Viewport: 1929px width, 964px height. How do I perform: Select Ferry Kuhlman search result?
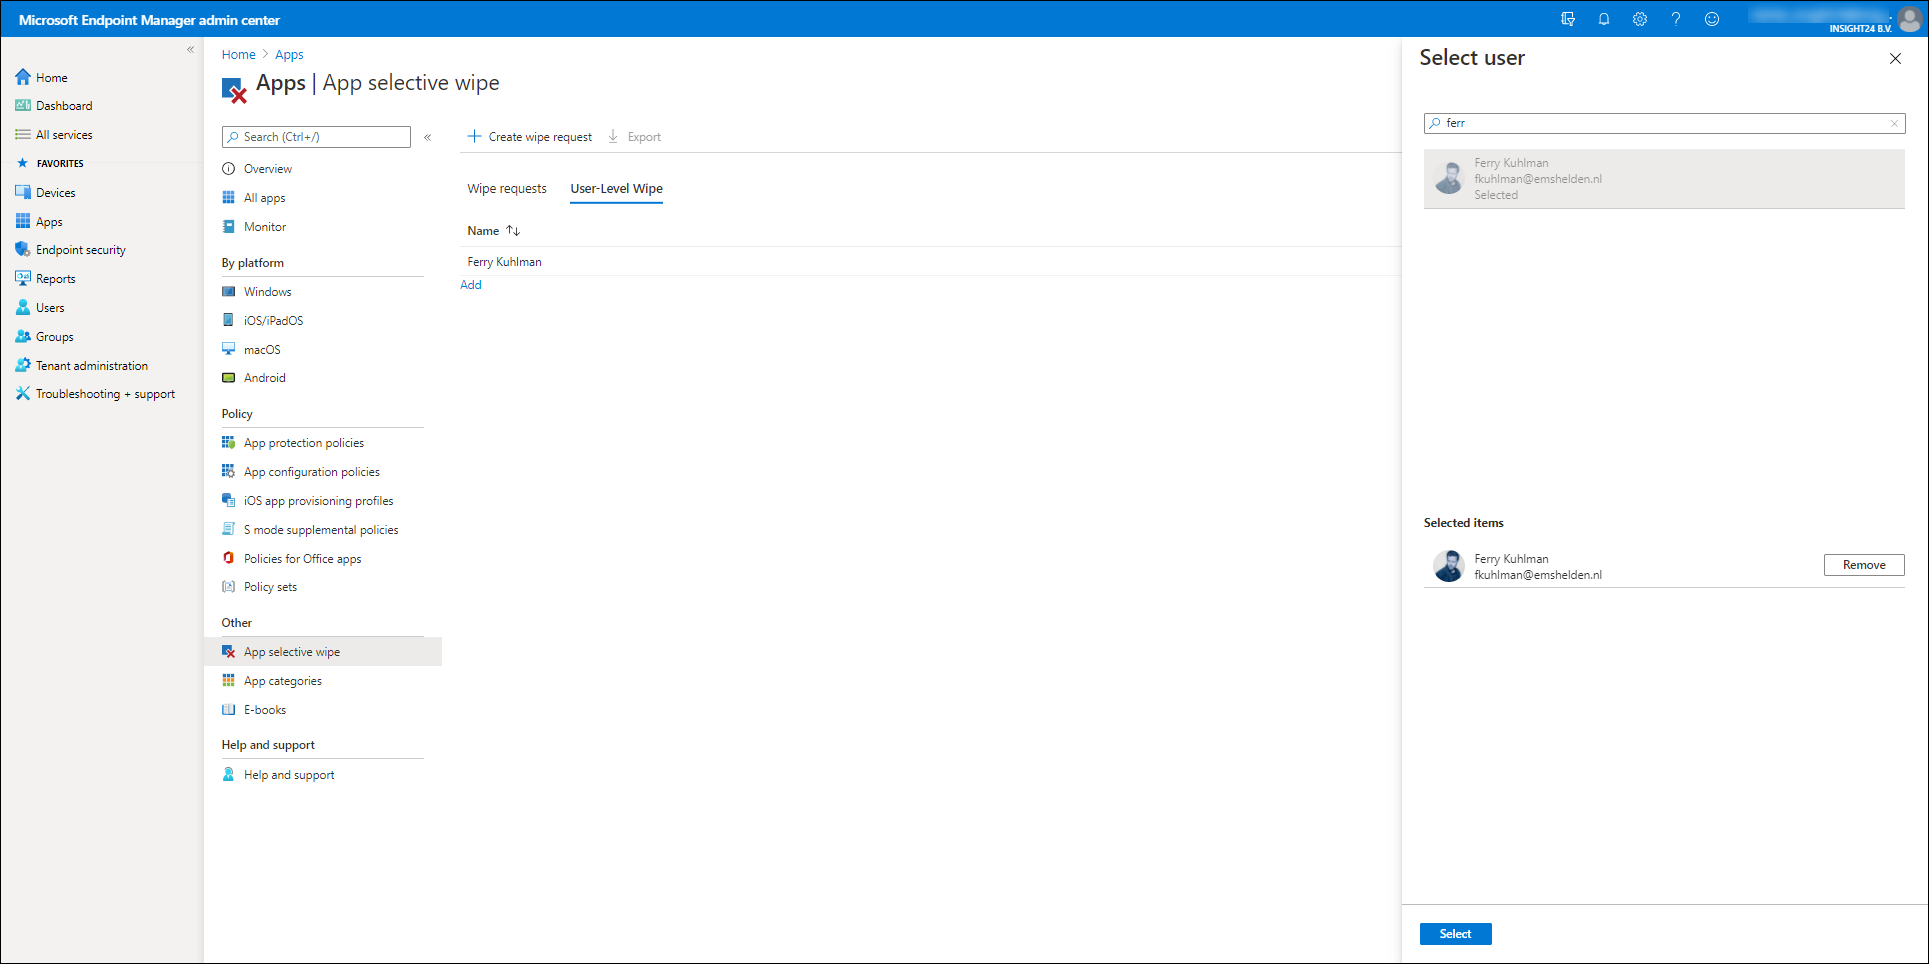click(x=1664, y=179)
